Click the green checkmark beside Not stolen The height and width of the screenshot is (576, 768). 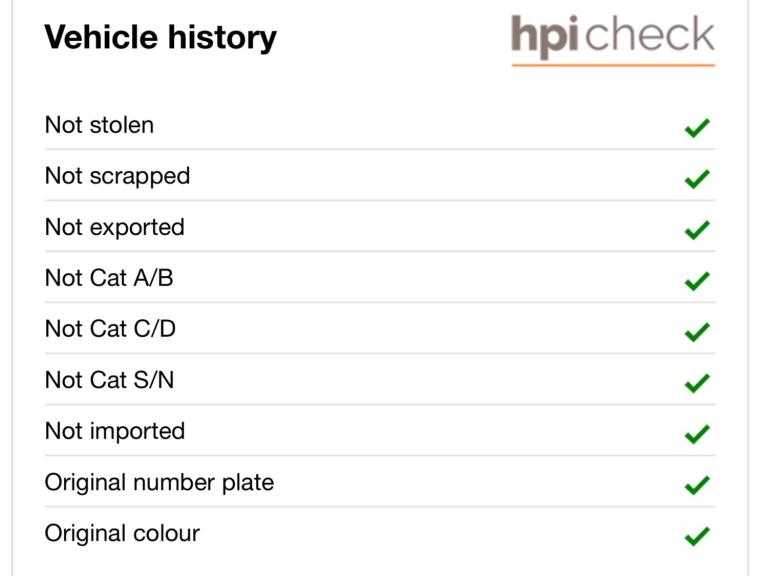pyautogui.click(x=697, y=128)
